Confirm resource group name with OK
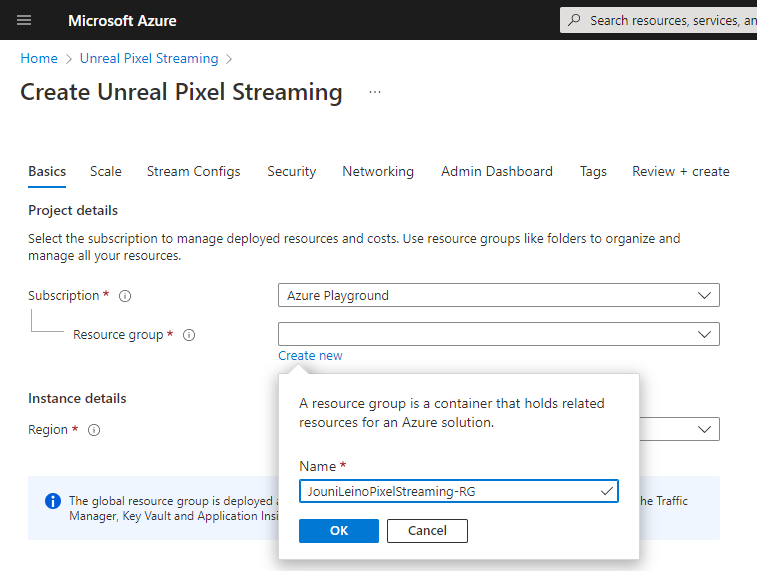The height and width of the screenshot is (571, 757). (339, 531)
